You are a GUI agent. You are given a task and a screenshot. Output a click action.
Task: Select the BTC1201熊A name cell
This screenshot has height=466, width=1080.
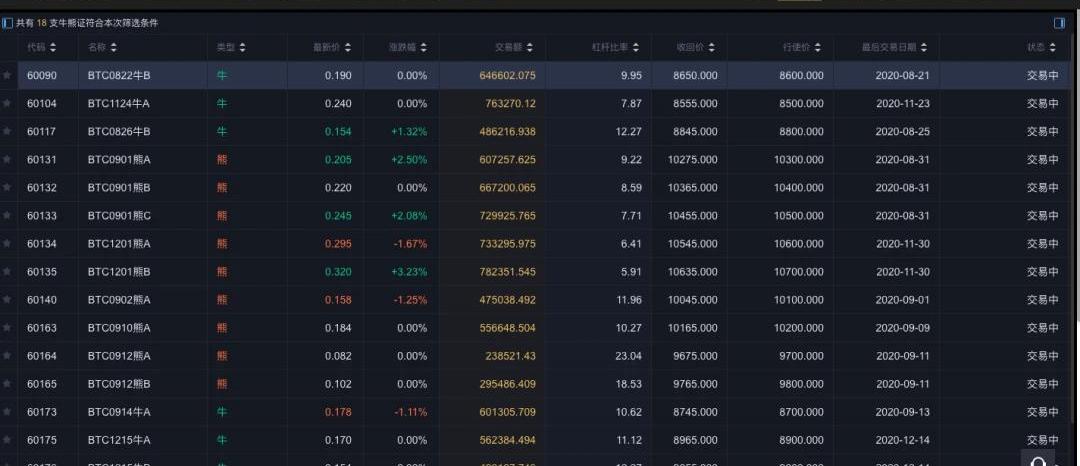tap(118, 244)
